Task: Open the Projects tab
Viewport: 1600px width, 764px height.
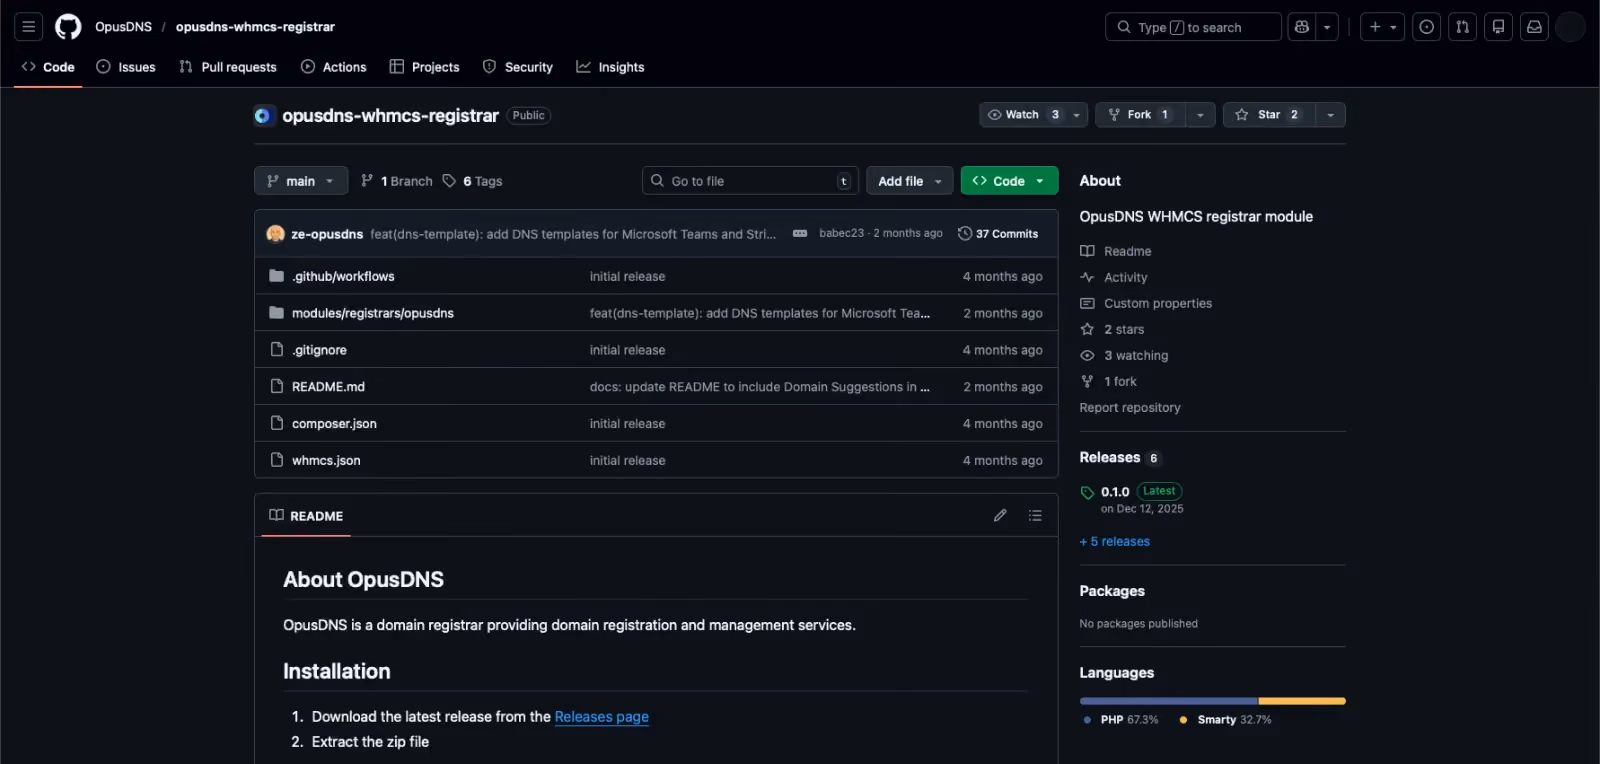Action: click(425, 67)
